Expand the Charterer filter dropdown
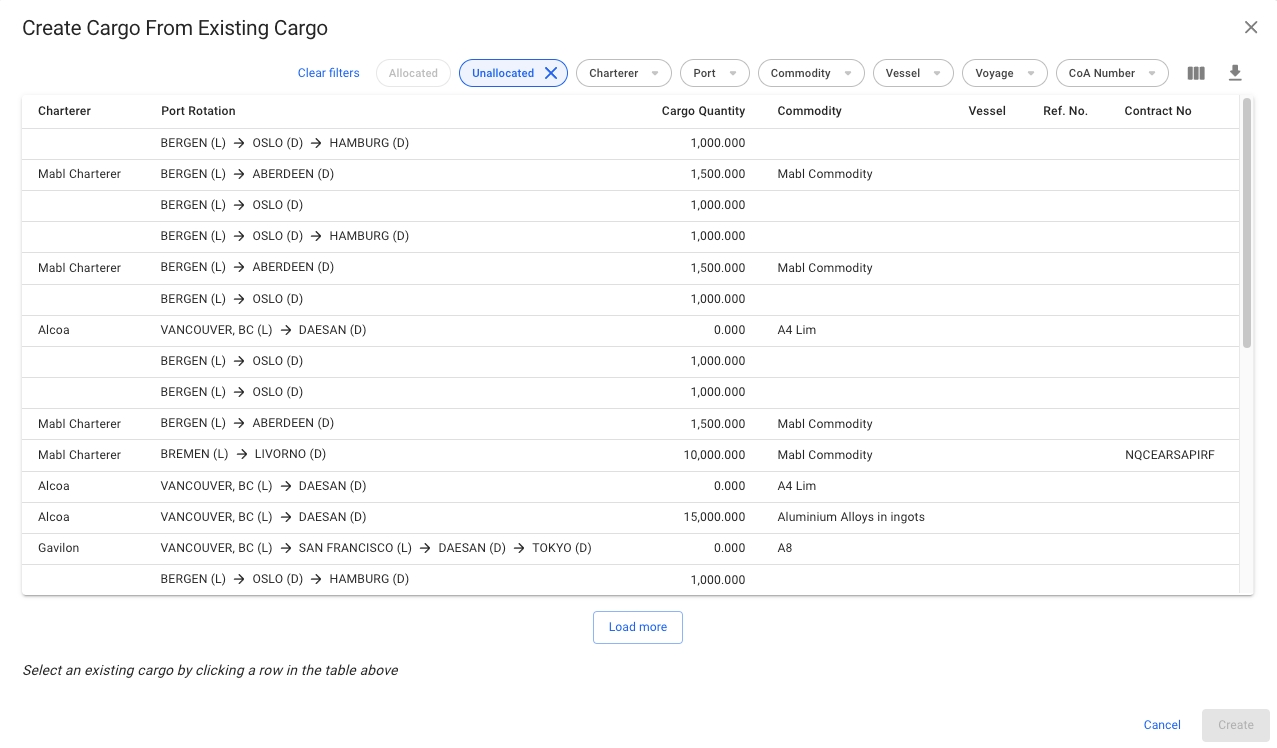The image size is (1277, 748). (623, 73)
